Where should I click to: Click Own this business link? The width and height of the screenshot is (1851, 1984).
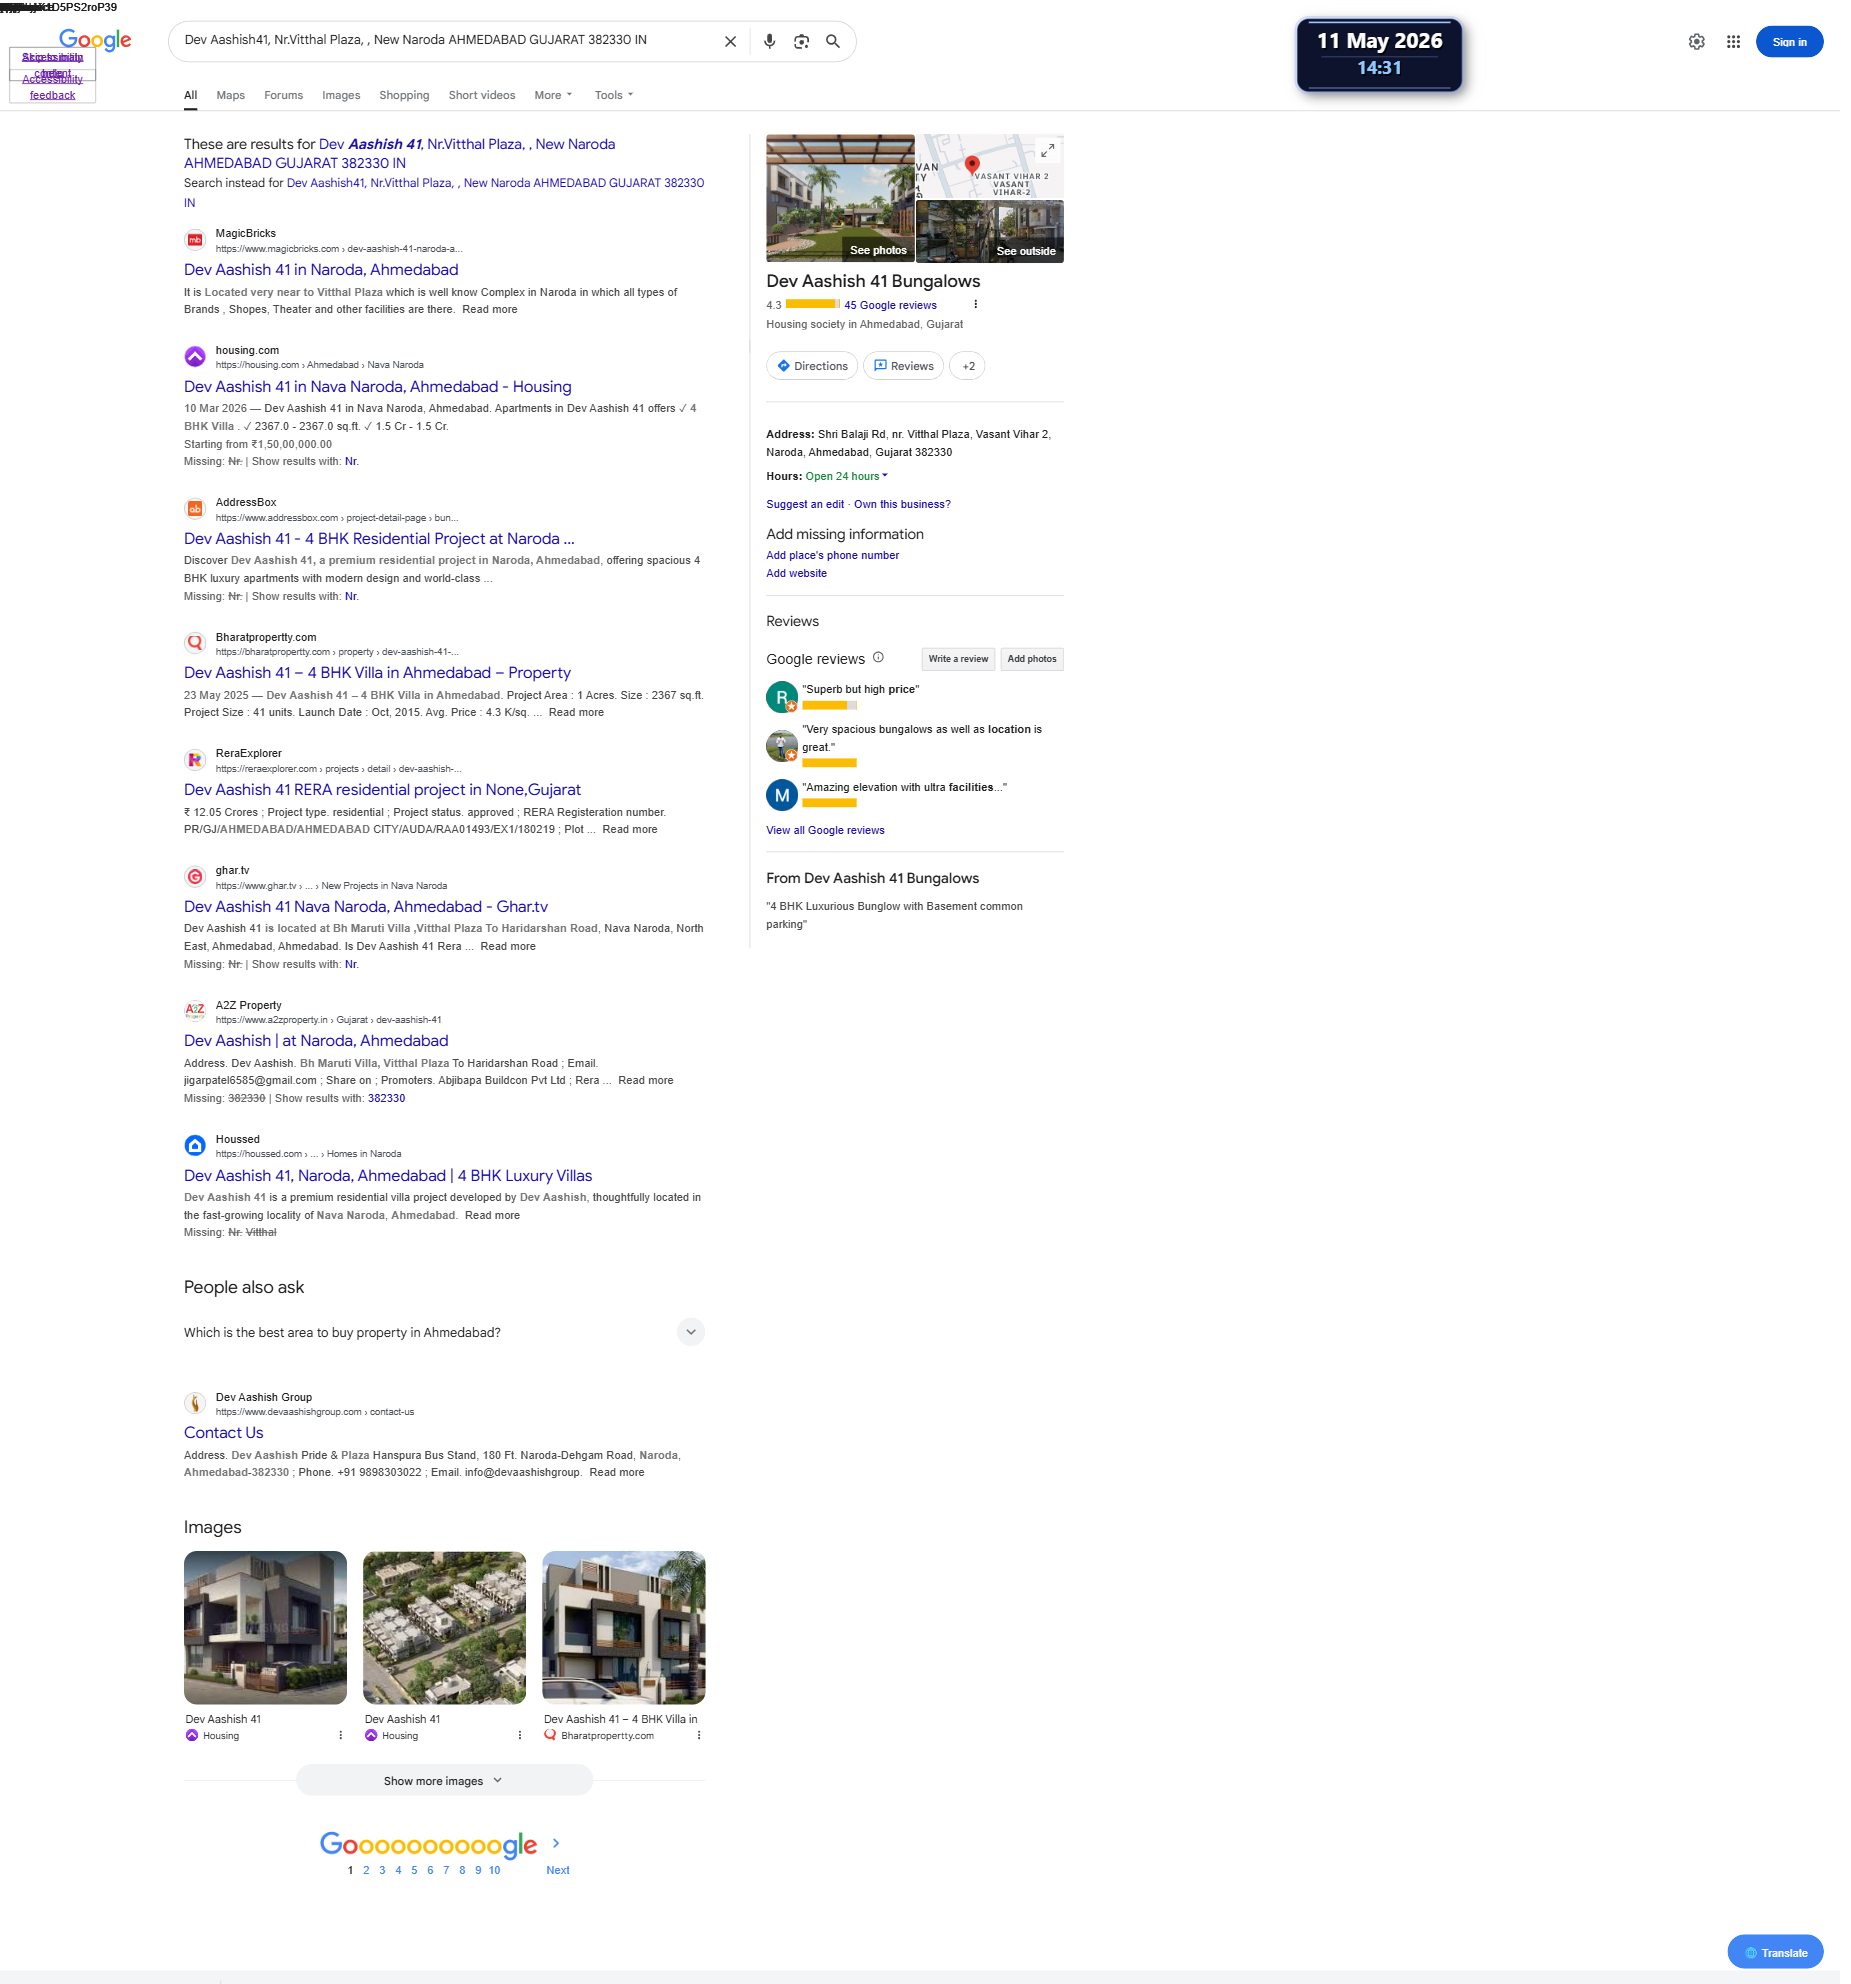point(902,504)
